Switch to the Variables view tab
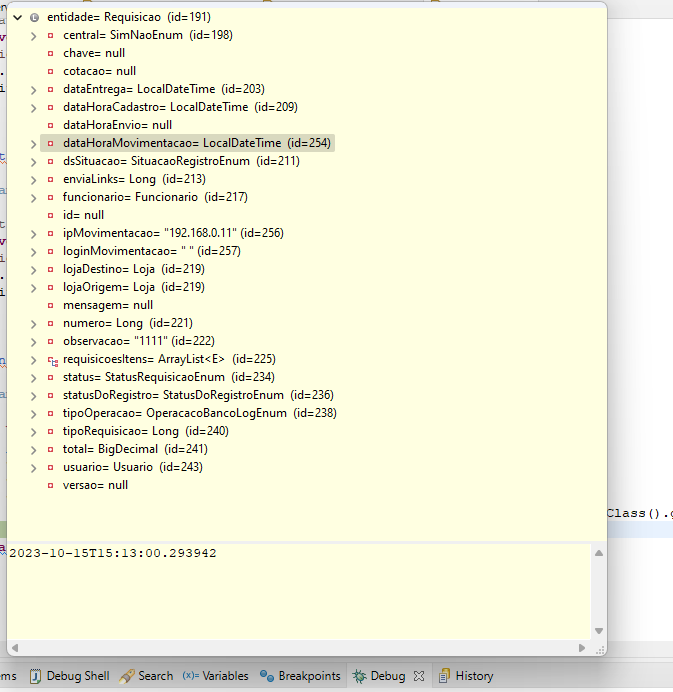Viewport: 673px width, 692px height. coord(215,676)
